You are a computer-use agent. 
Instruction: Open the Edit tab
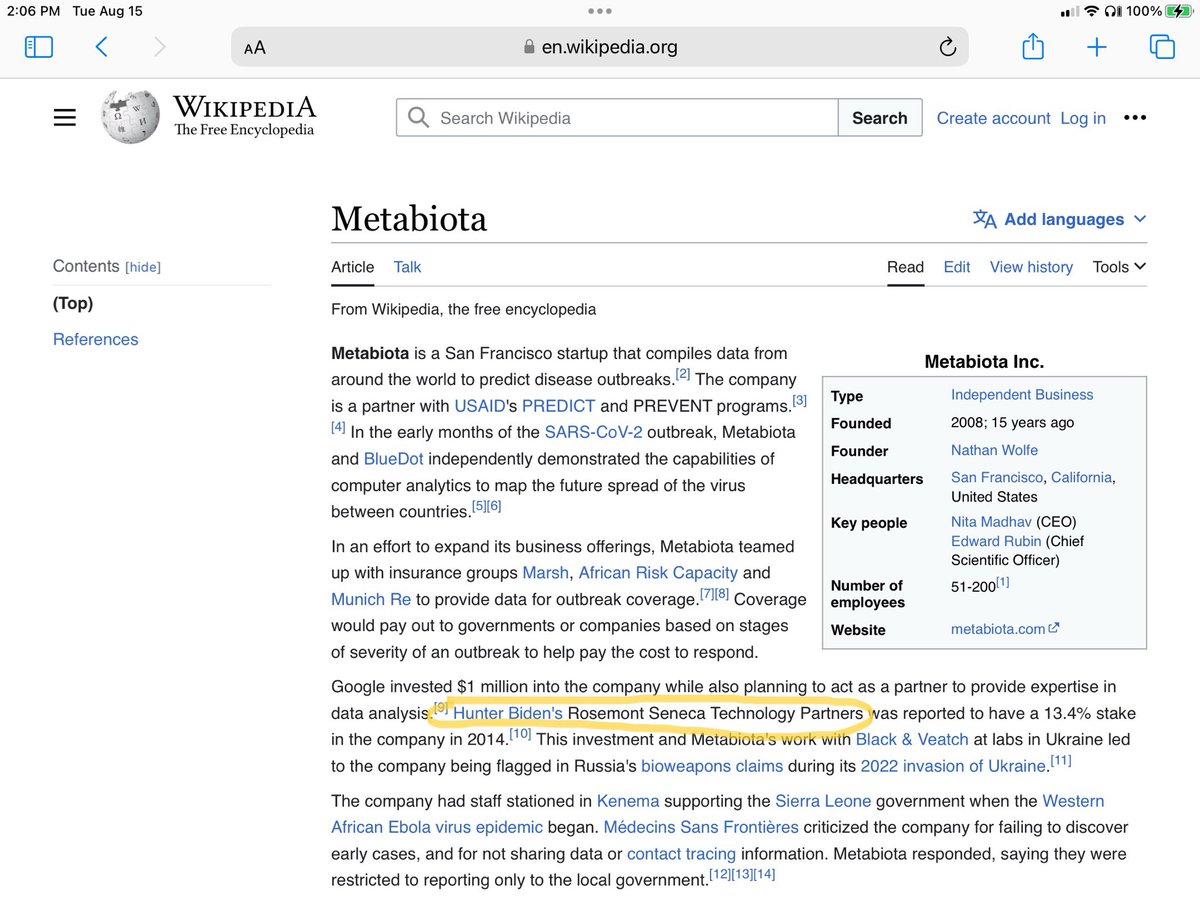click(957, 267)
